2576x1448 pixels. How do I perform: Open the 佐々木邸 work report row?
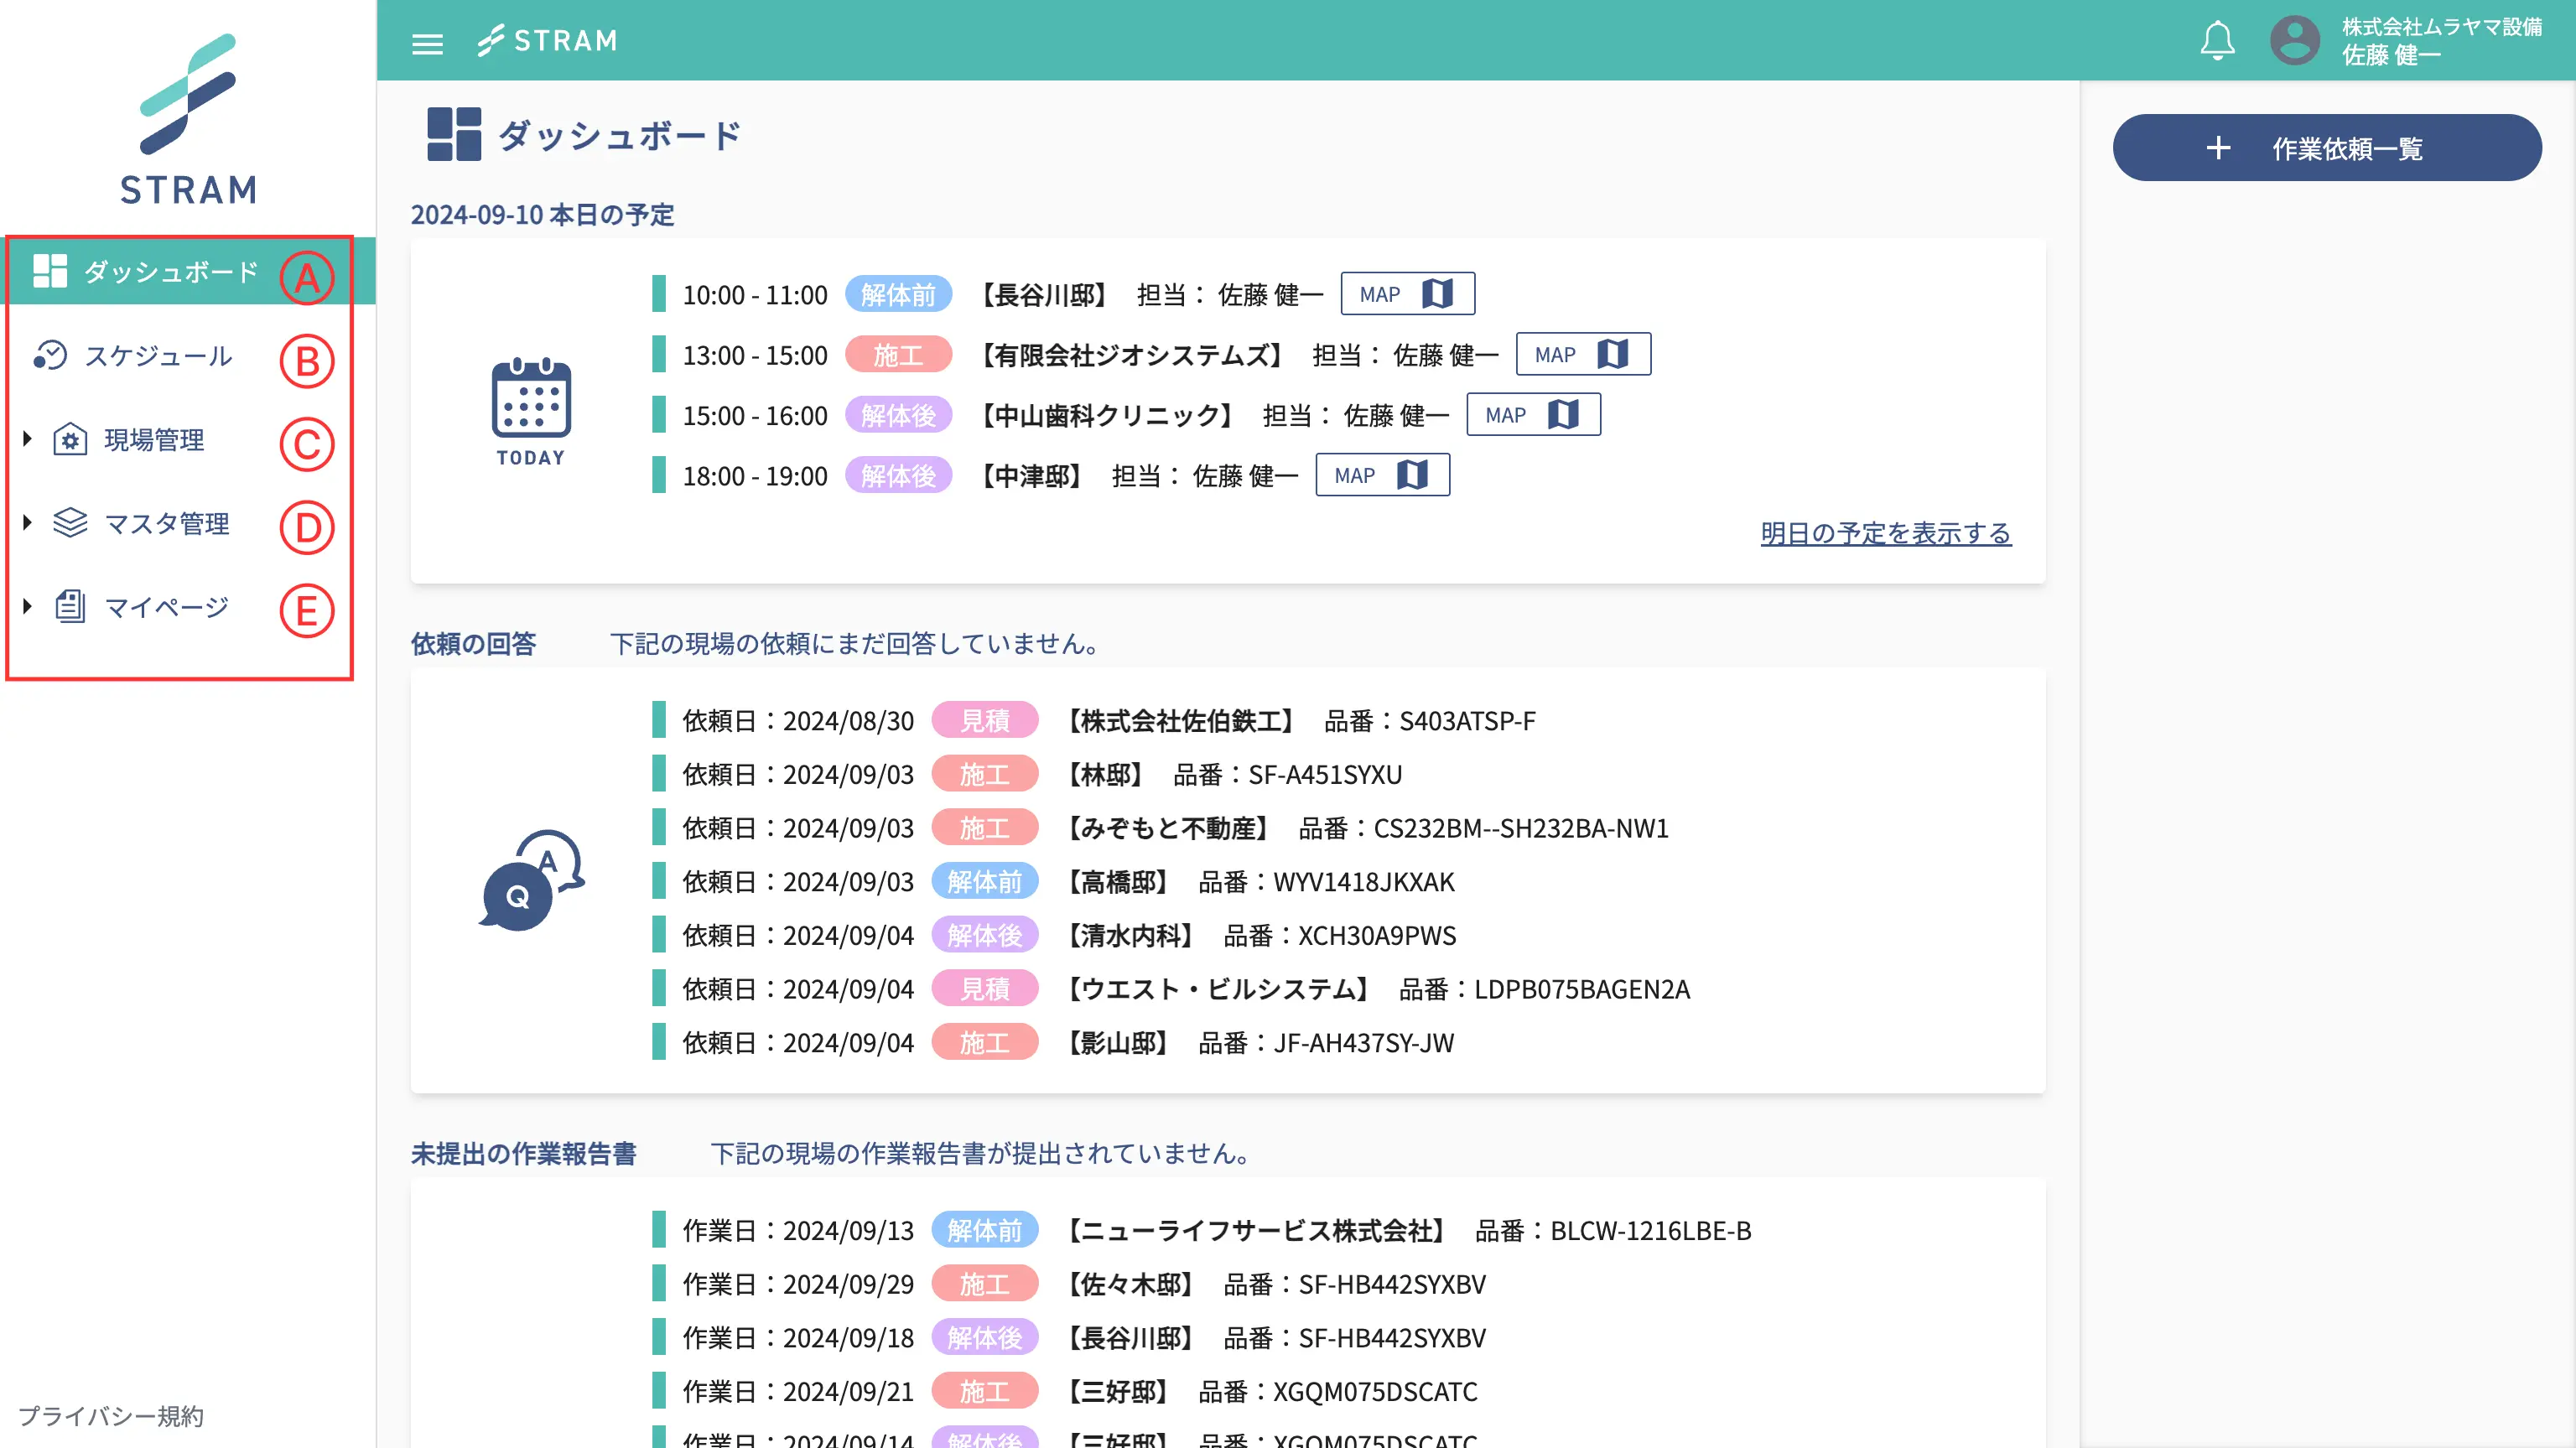(x=1130, y=1284)
